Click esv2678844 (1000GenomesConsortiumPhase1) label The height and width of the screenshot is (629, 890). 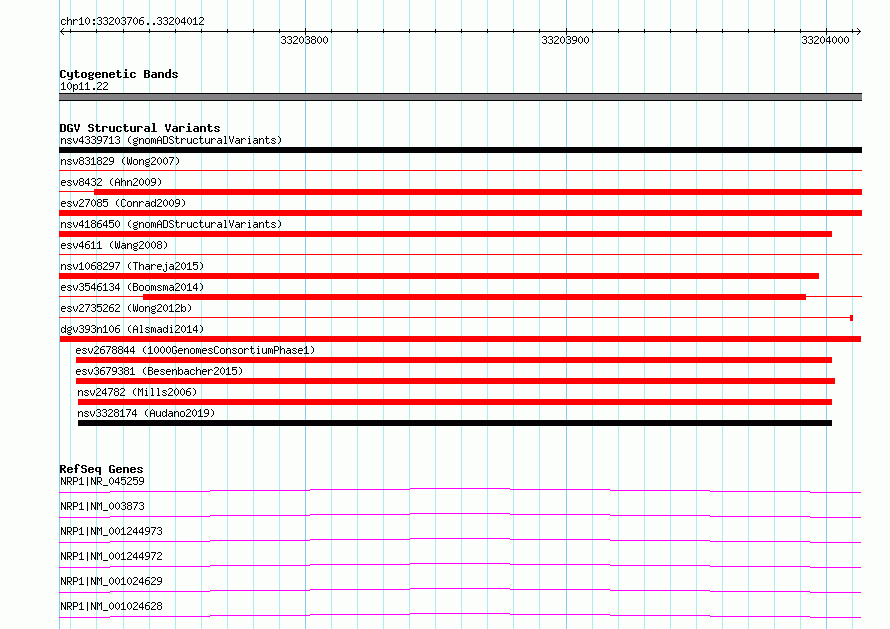(x=195, y=350)
